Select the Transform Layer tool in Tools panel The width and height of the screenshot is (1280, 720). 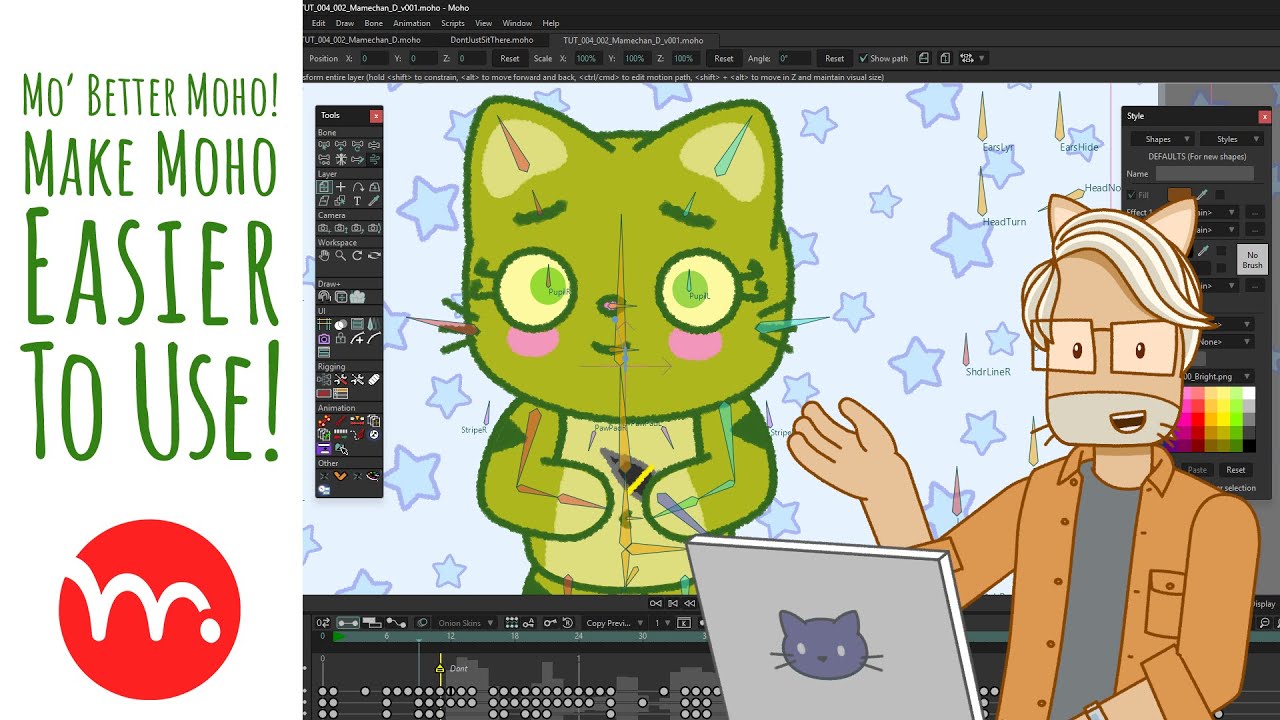[x=325, y=187]
